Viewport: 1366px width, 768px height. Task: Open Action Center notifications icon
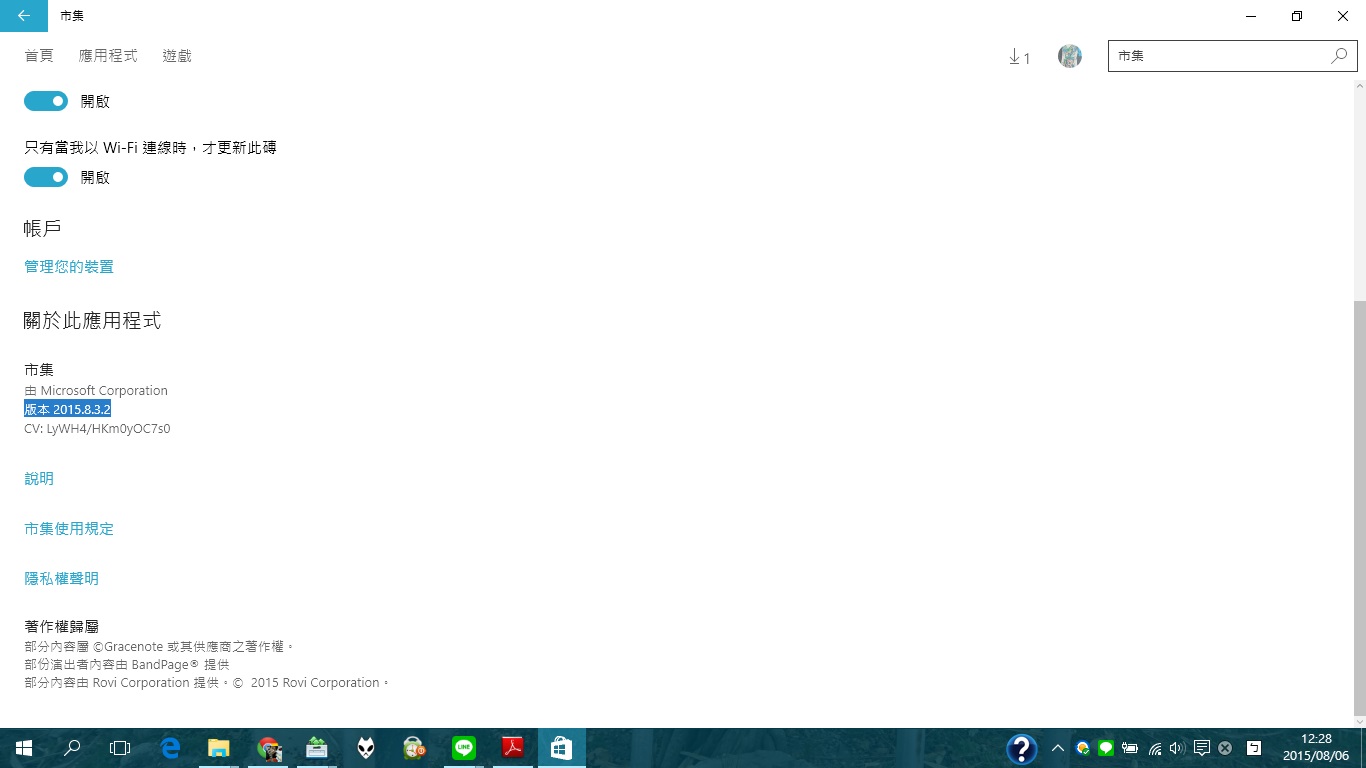click(x=1202, y=748)
